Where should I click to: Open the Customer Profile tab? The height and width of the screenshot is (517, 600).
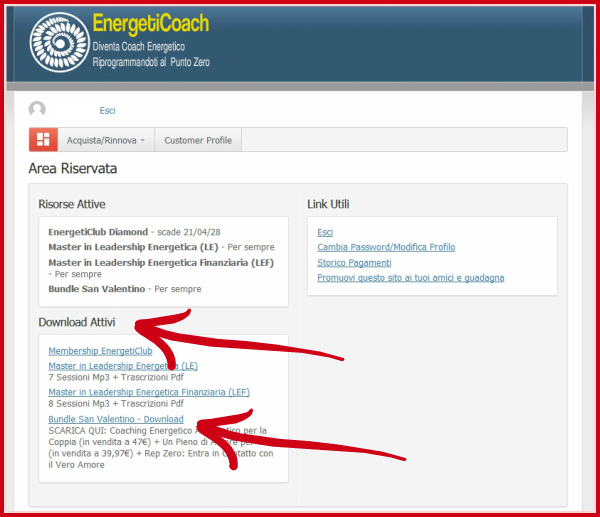coord(198,140)
